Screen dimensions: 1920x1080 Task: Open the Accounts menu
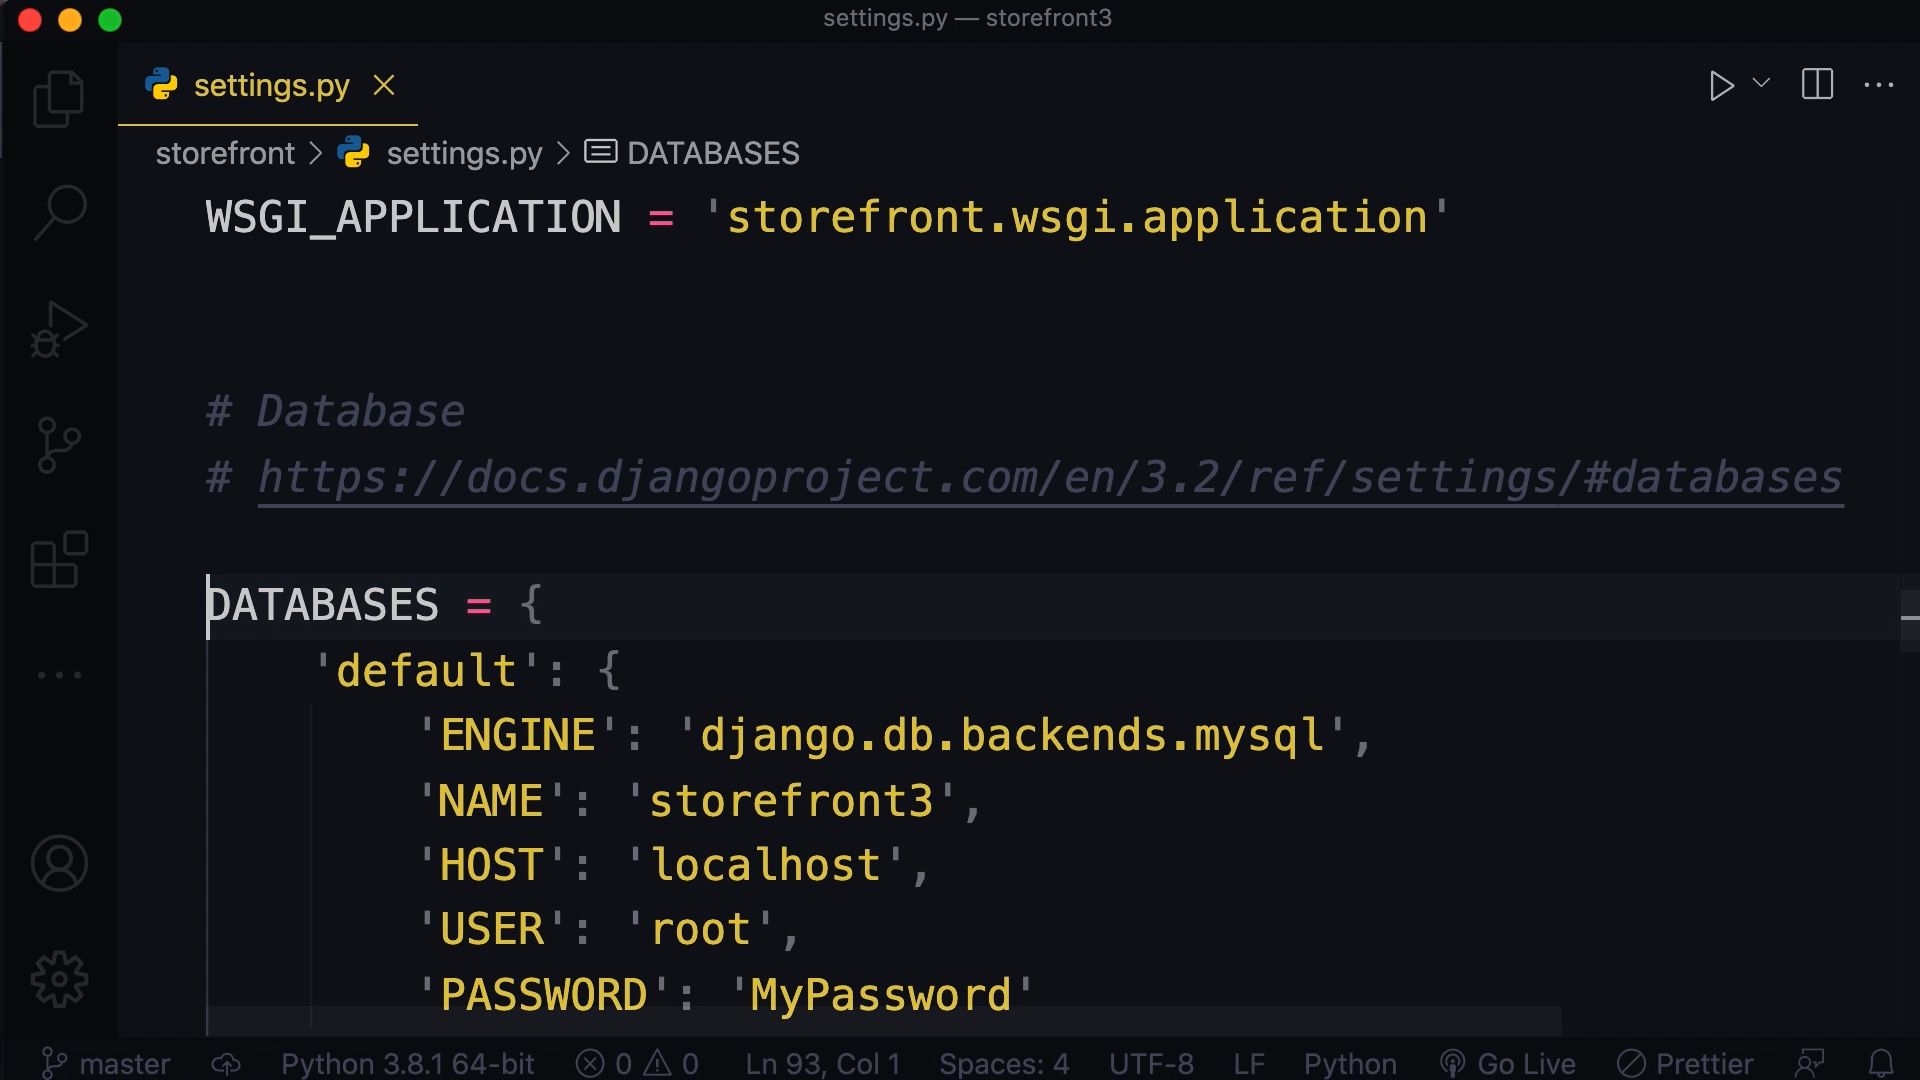pos(58,862)
